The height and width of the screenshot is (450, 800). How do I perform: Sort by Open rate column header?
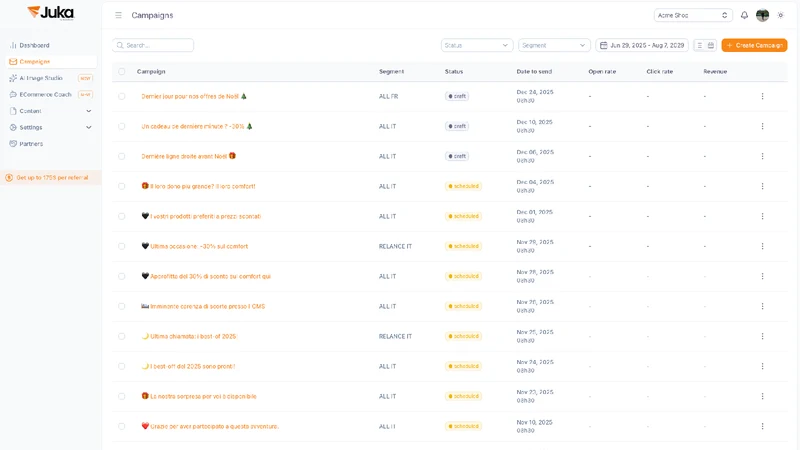[x=602, y=71]
